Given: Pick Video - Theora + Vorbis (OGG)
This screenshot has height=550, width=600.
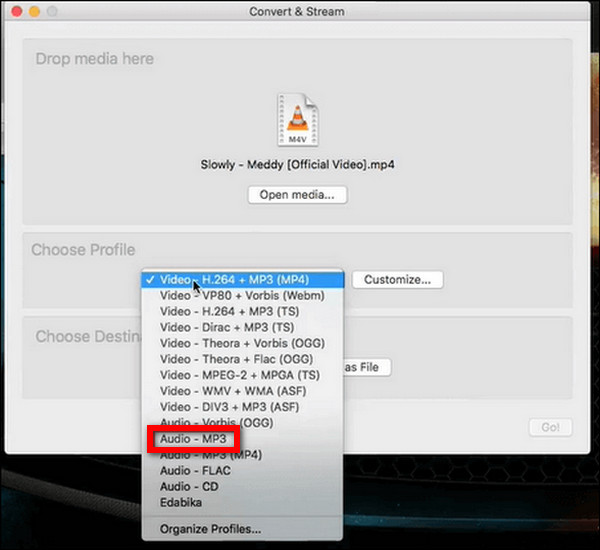Looking at the screenshot, I should tap(243, 343).
